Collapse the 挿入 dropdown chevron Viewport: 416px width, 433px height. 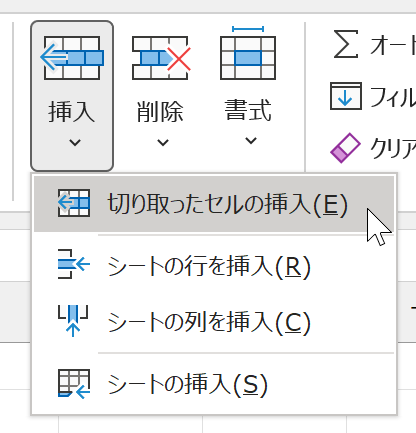[75, 143]
